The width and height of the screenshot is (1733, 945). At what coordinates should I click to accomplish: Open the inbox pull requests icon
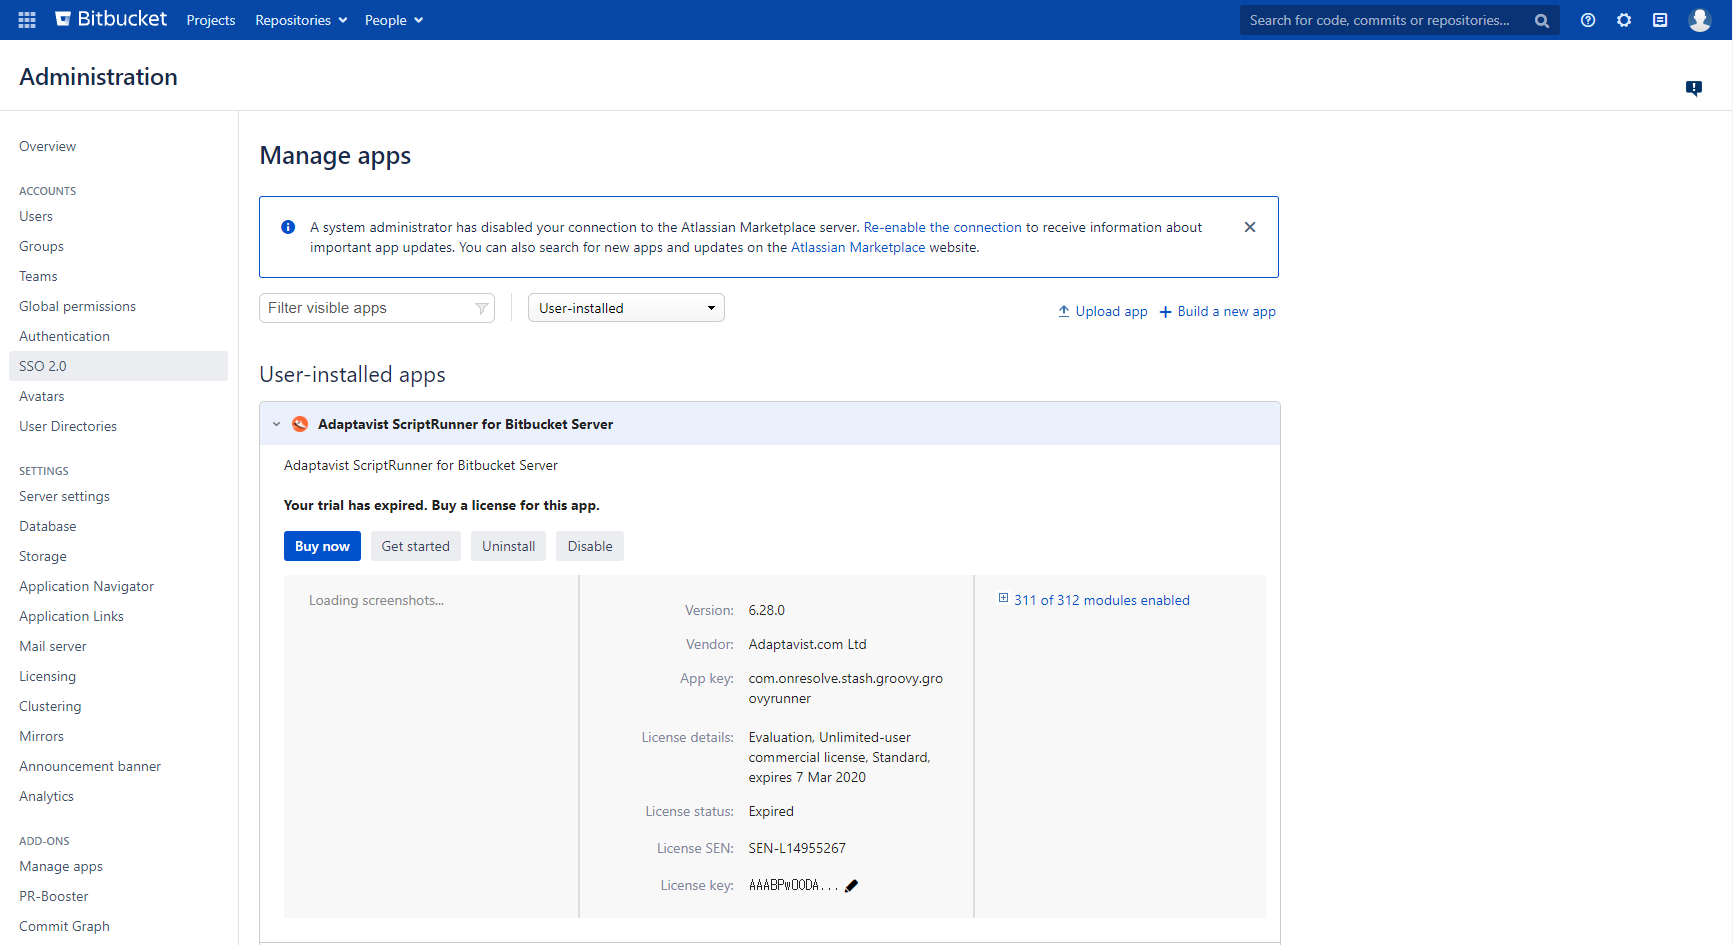click(x=1660, y=20)
